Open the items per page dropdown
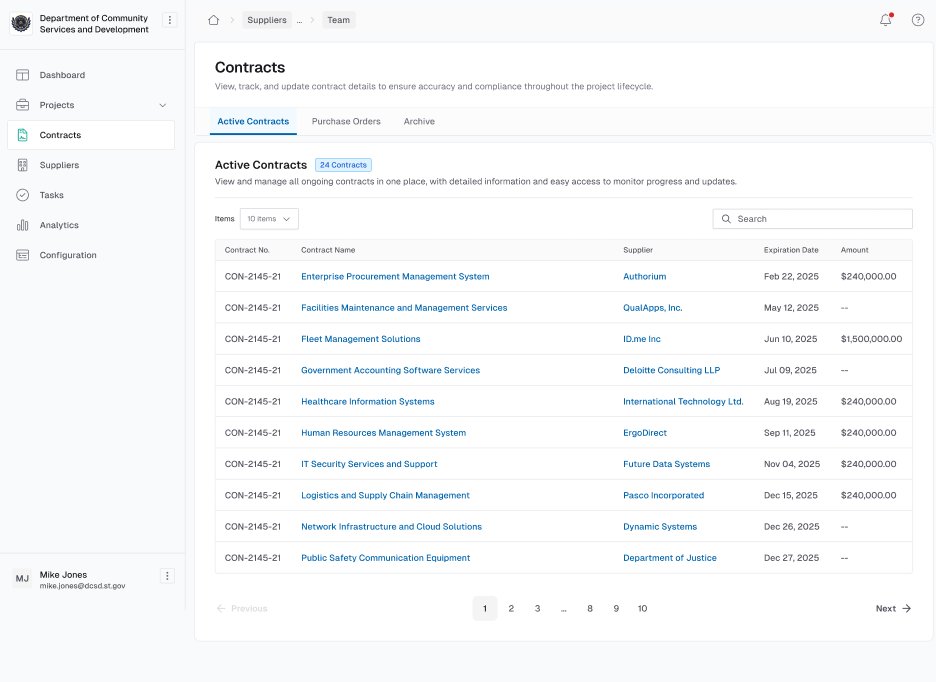 click(269, 219)
